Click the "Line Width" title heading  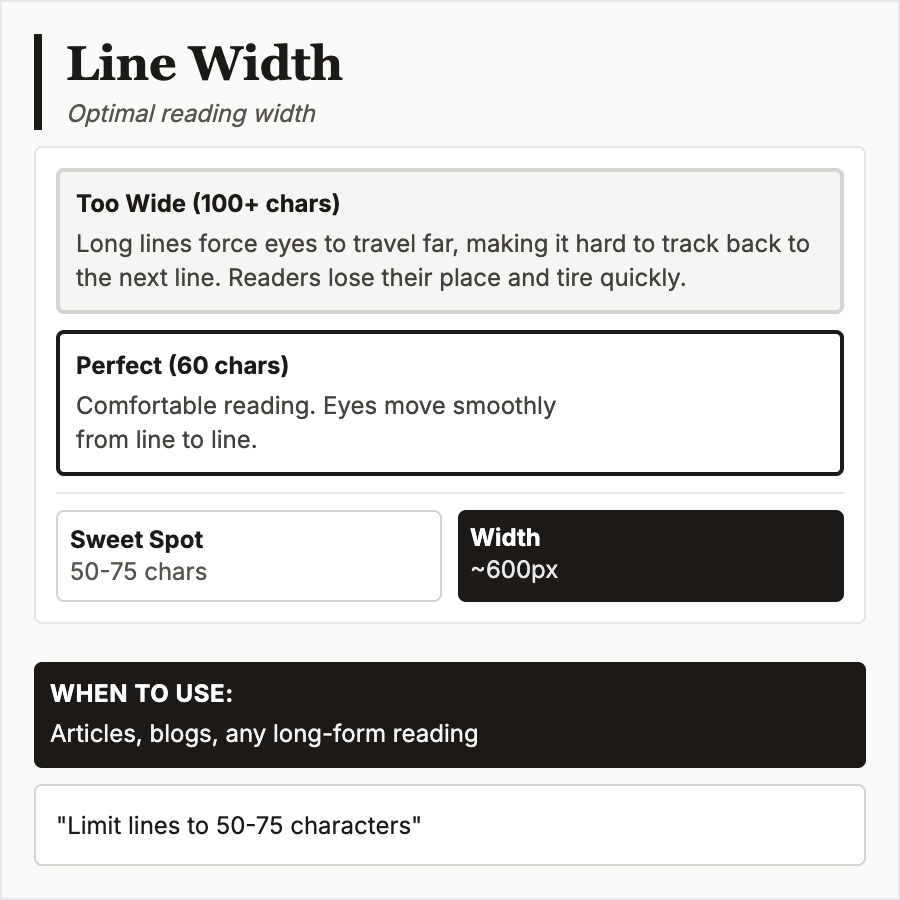pos(204,64)
